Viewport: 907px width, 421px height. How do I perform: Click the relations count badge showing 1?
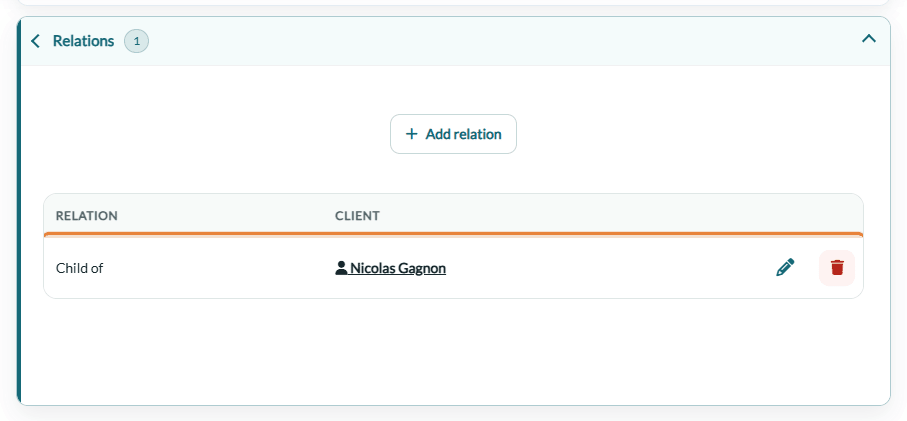137,41
